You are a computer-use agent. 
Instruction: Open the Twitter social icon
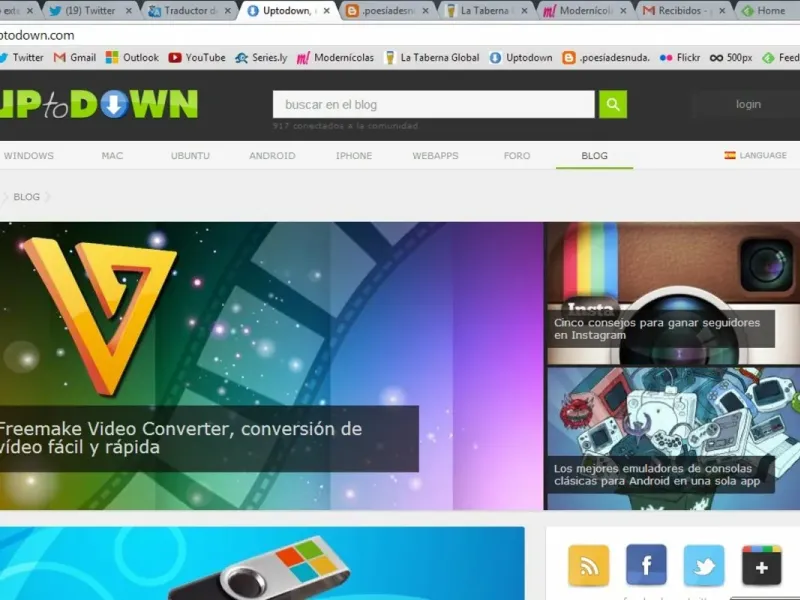704,565
